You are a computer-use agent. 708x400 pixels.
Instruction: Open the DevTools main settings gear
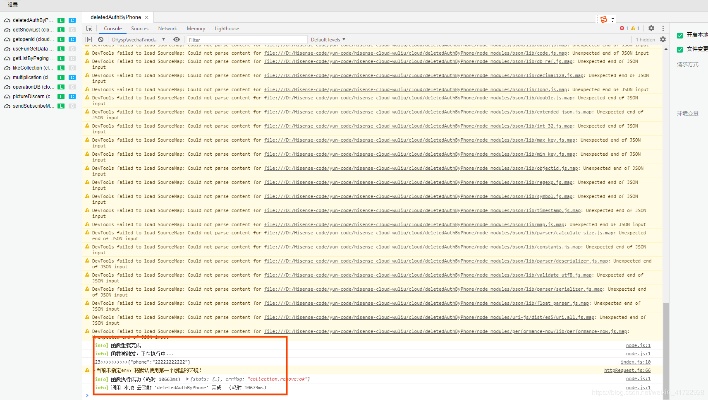(651, 28)
